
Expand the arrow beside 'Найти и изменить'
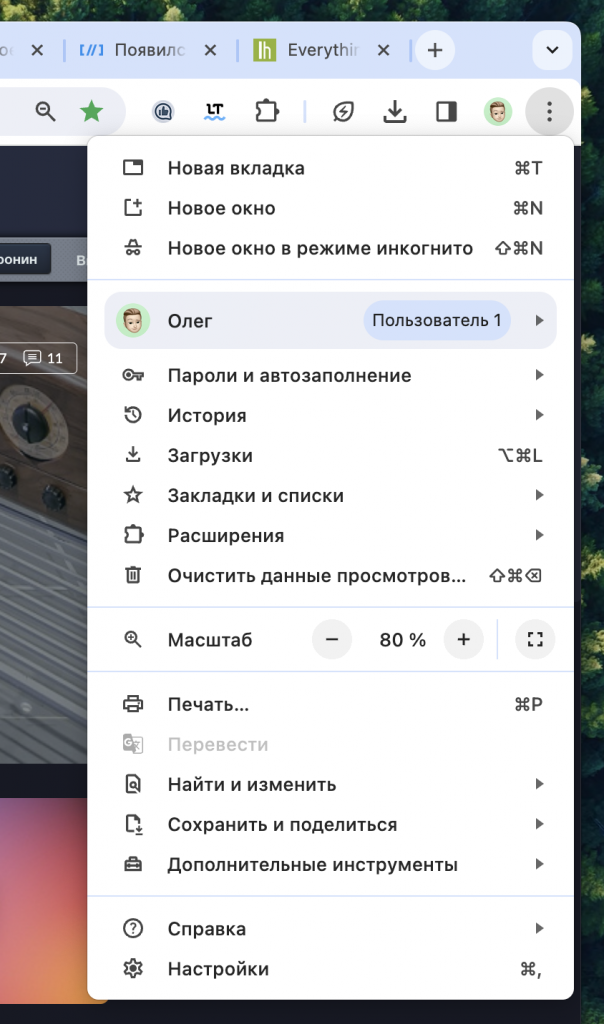click(x=539, y=784)
